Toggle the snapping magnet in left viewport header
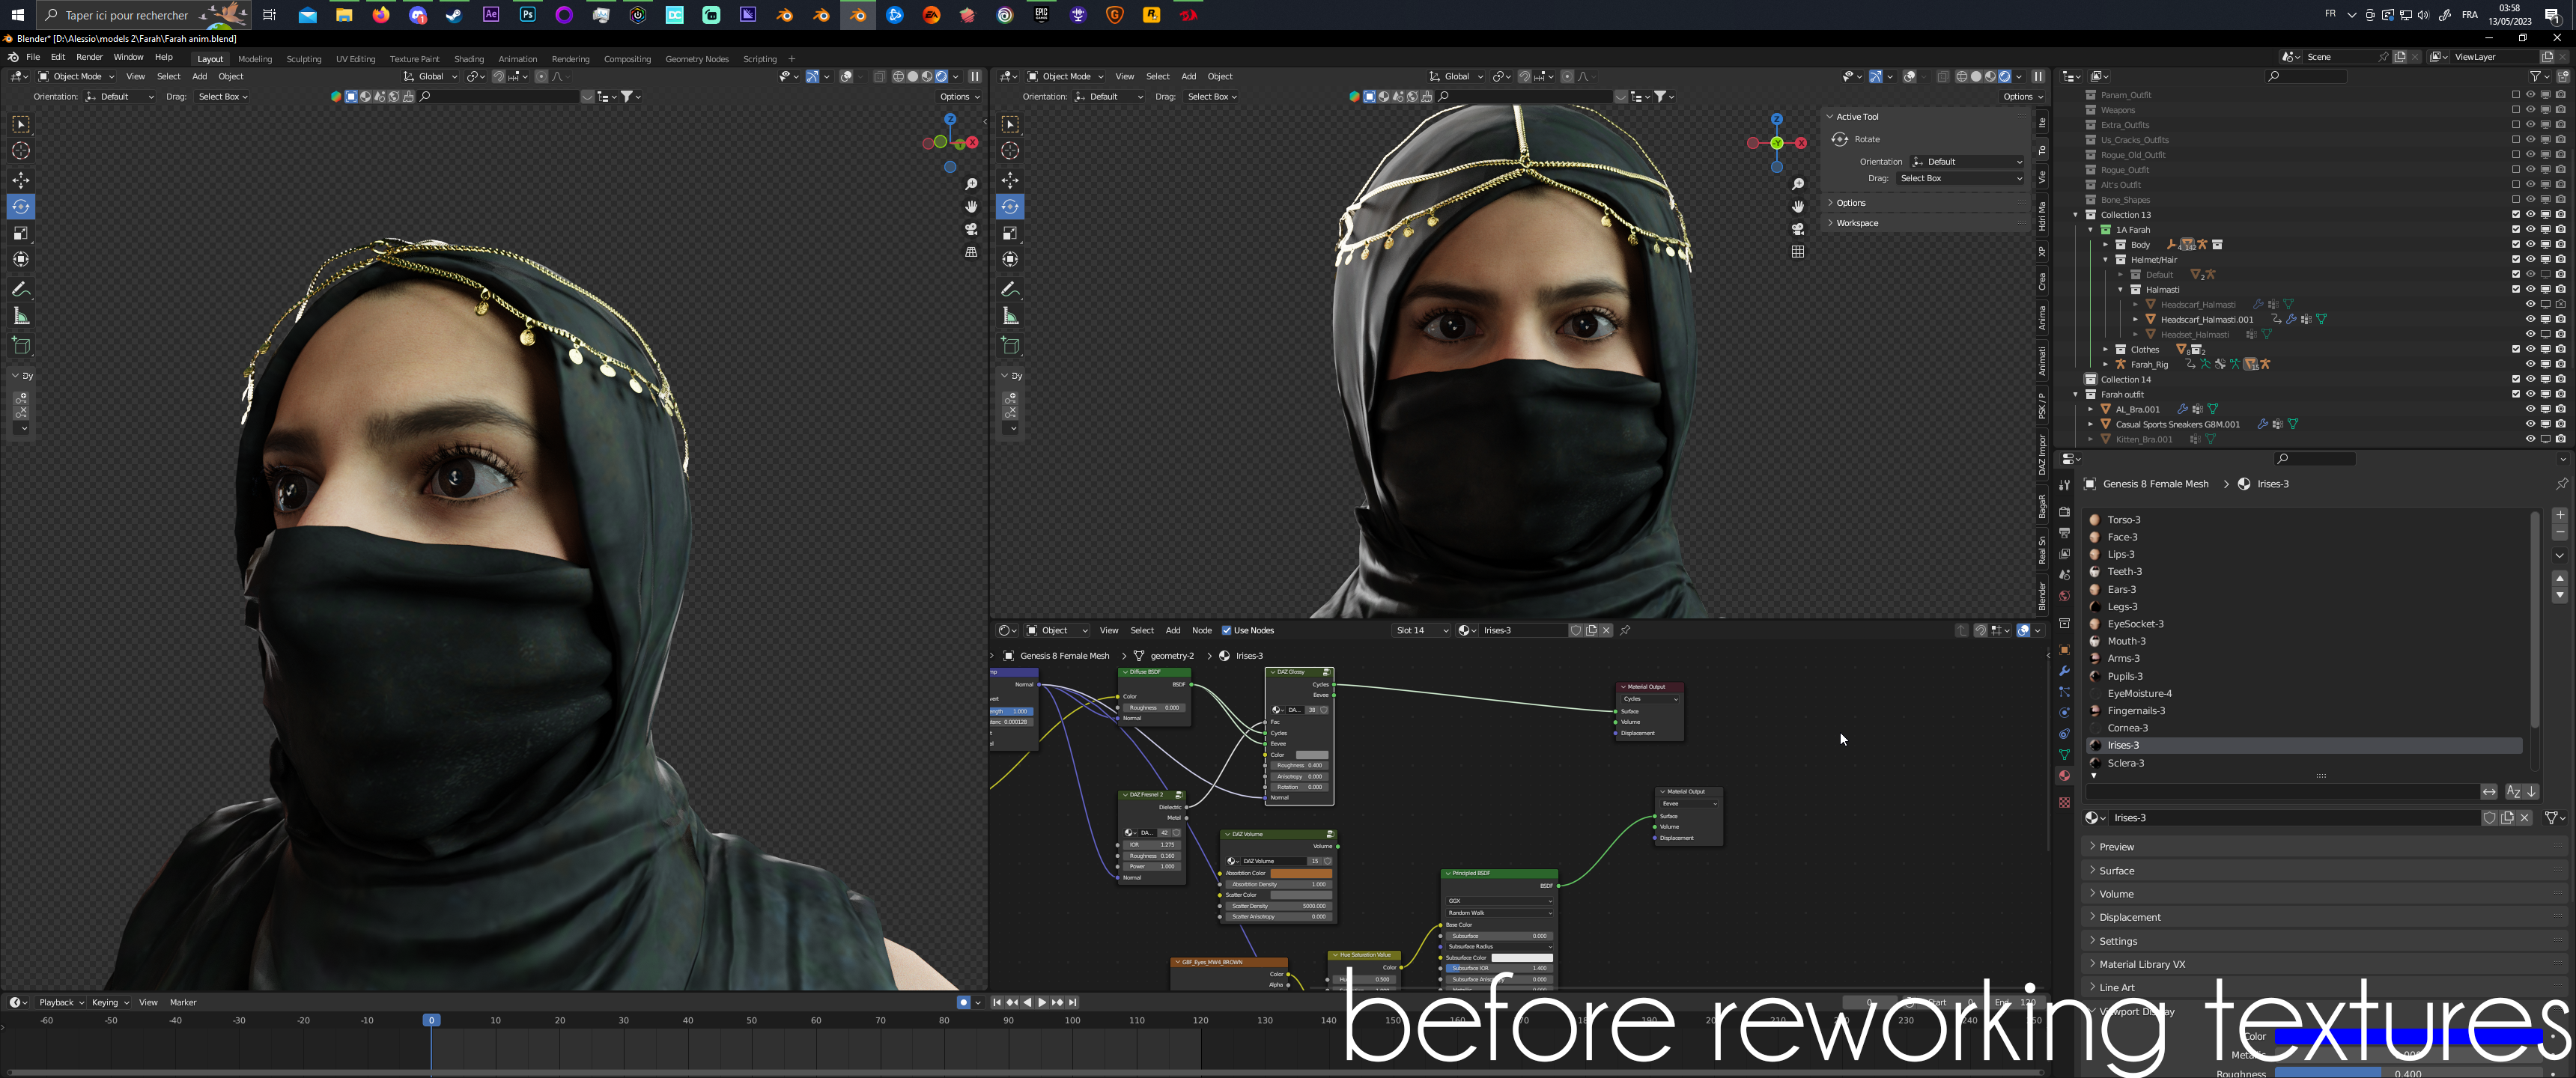This screenshot has width=2576, height=1078. tap(498, 76)
